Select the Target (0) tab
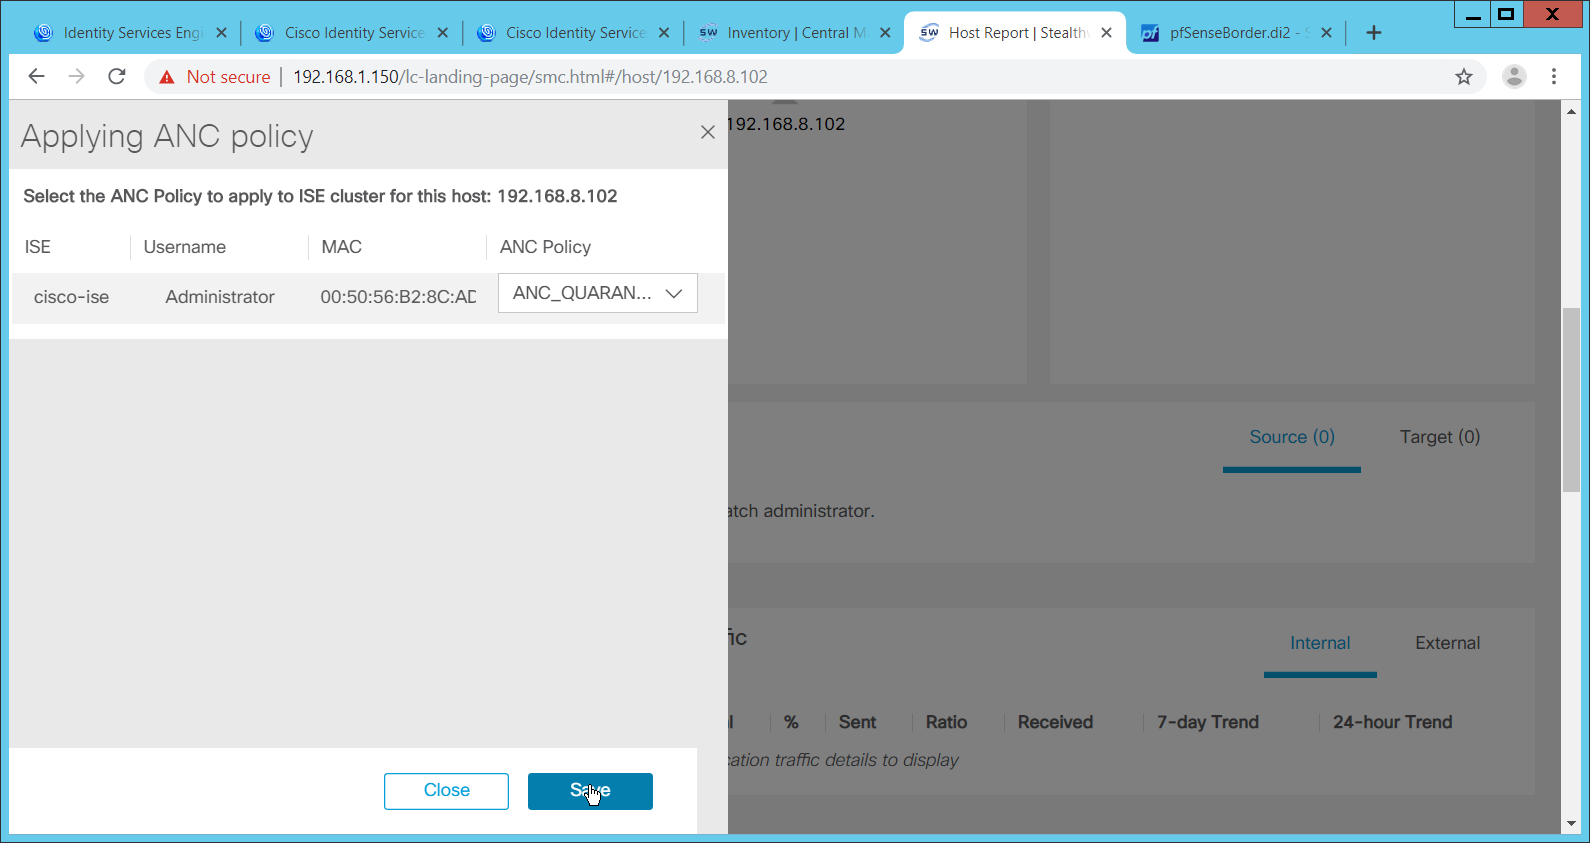Viewport: 1590px width, 843px height. [1439, 437]
